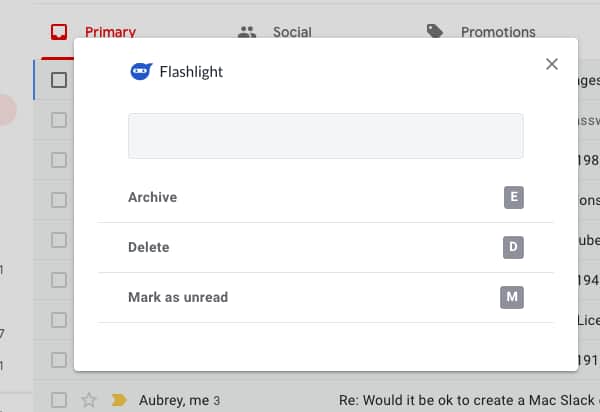Select the Mark as unread command
Image resolution: width=600 pixels, height=412 pixels.
325,297
